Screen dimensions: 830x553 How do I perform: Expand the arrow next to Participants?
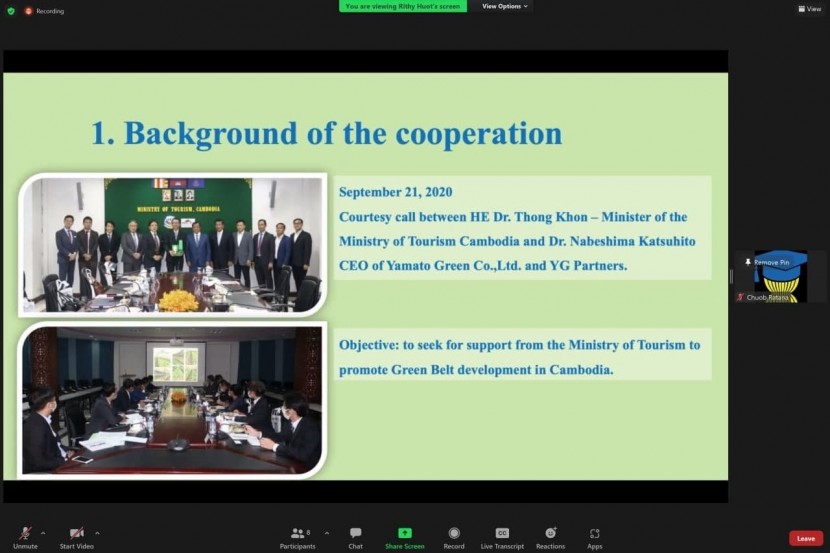tap(327, 533)
